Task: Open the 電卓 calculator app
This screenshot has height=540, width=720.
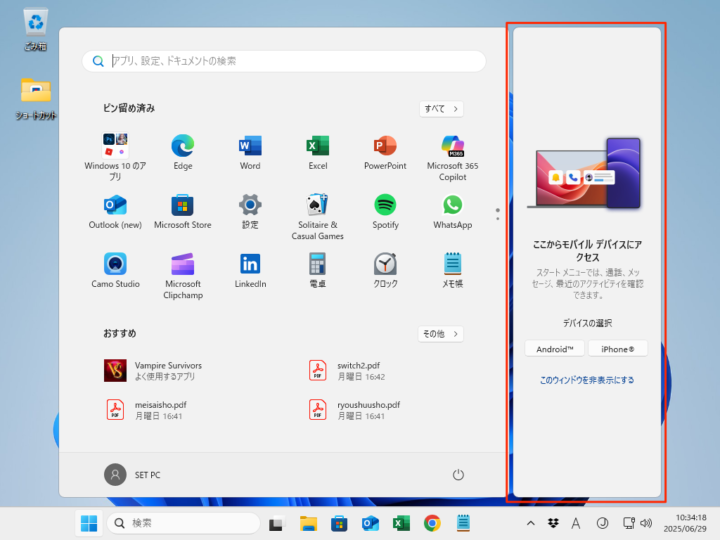Action: click(318, 270)
